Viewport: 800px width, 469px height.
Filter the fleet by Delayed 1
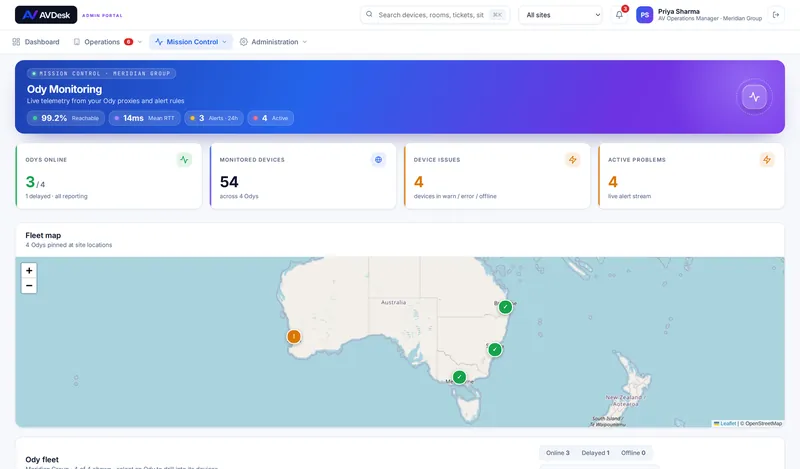(x=595, y=453)
